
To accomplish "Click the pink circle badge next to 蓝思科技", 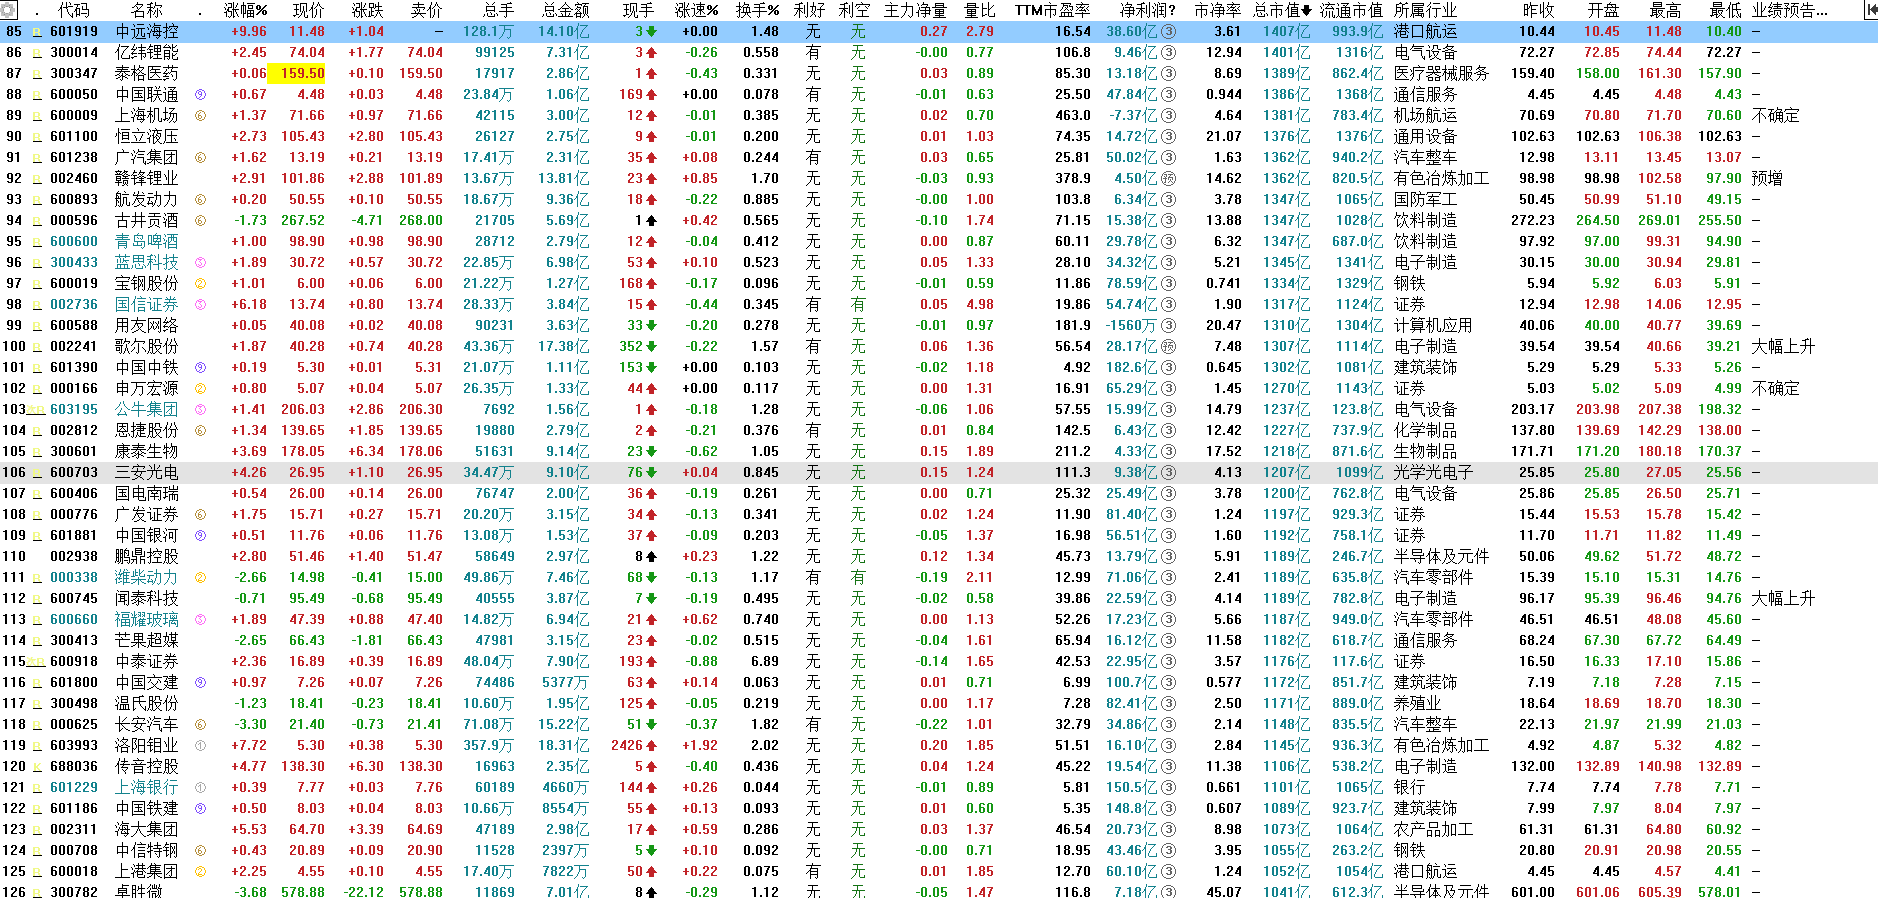I will pos(200,263).
